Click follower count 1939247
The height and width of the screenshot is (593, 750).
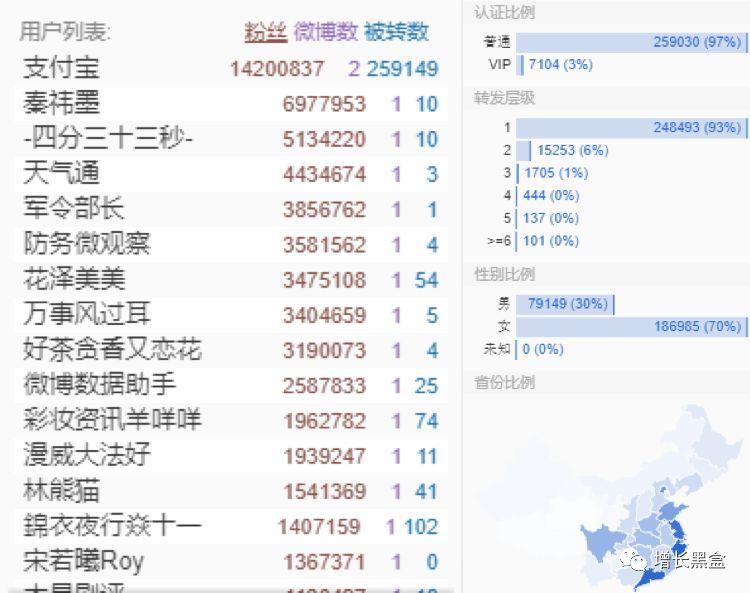click(x=324, y=456)
